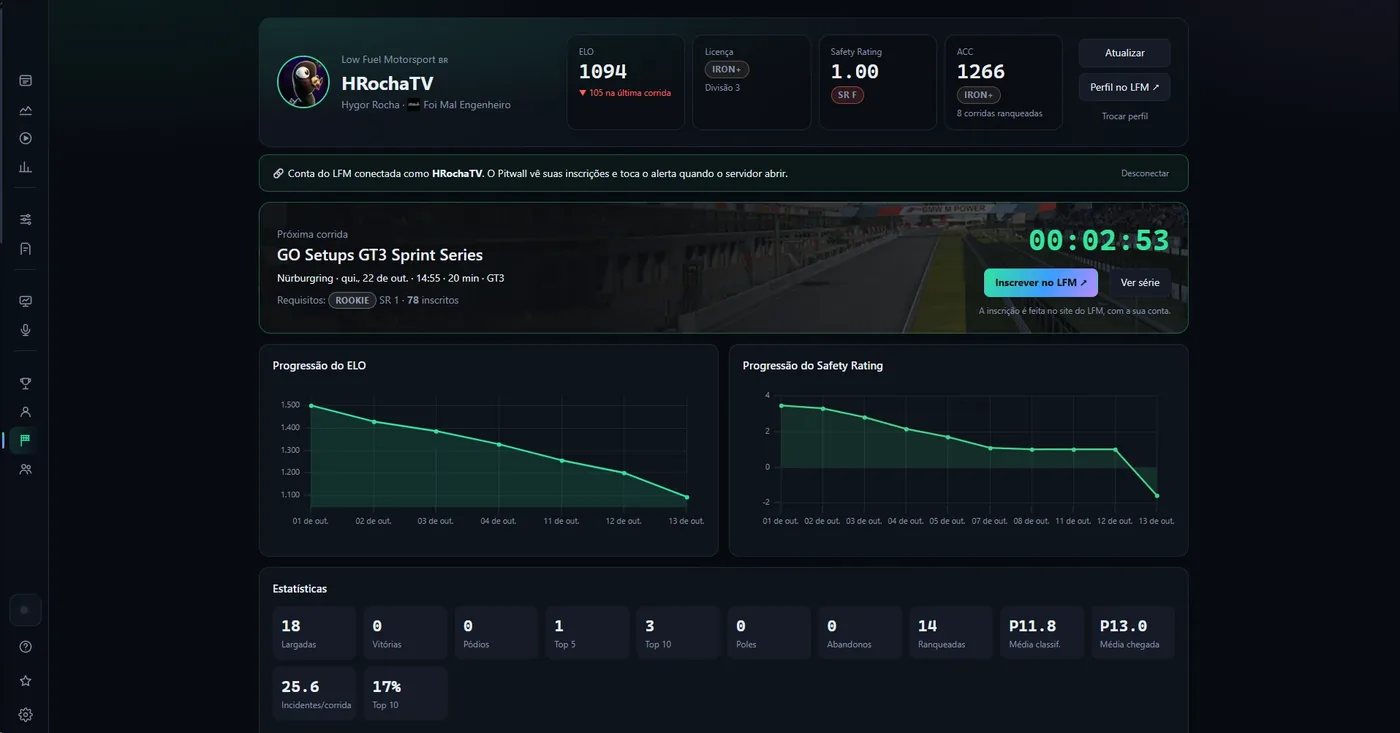Click the GO Setups GT3 Sprint Series title
1400x733 pixels.
[x=380, y=255]
